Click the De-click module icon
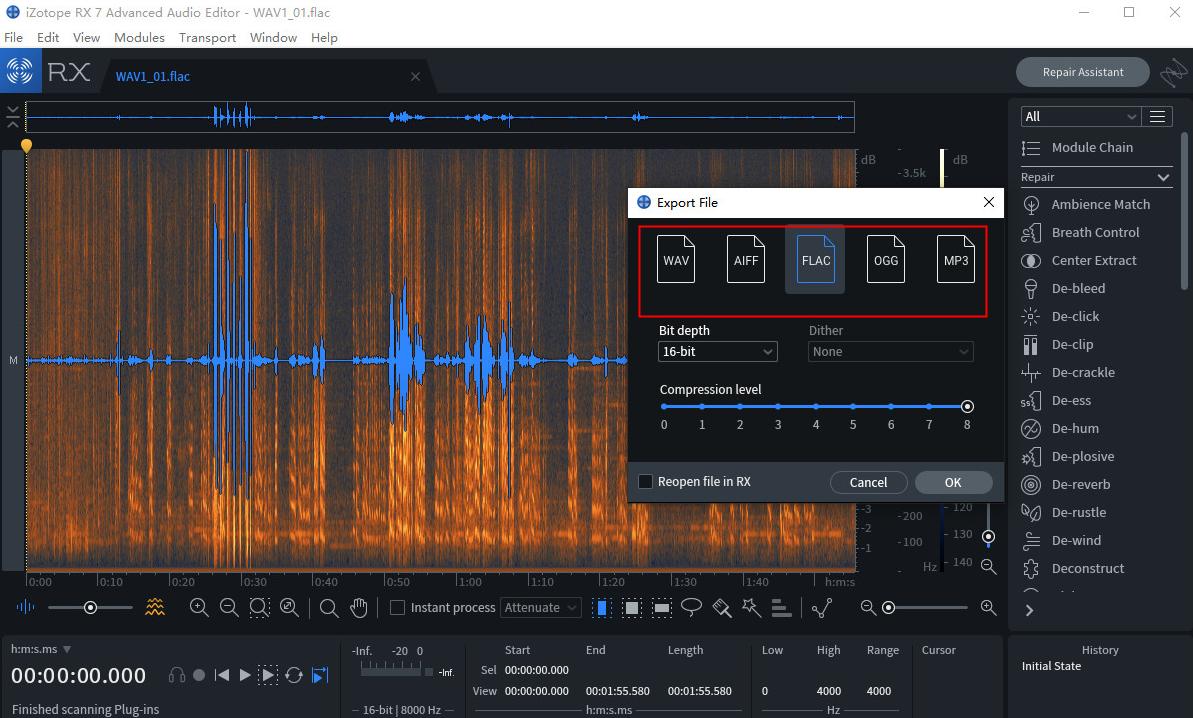Screen dimensions: 1193x718 pyautogui.click(x=1030, y=316)
